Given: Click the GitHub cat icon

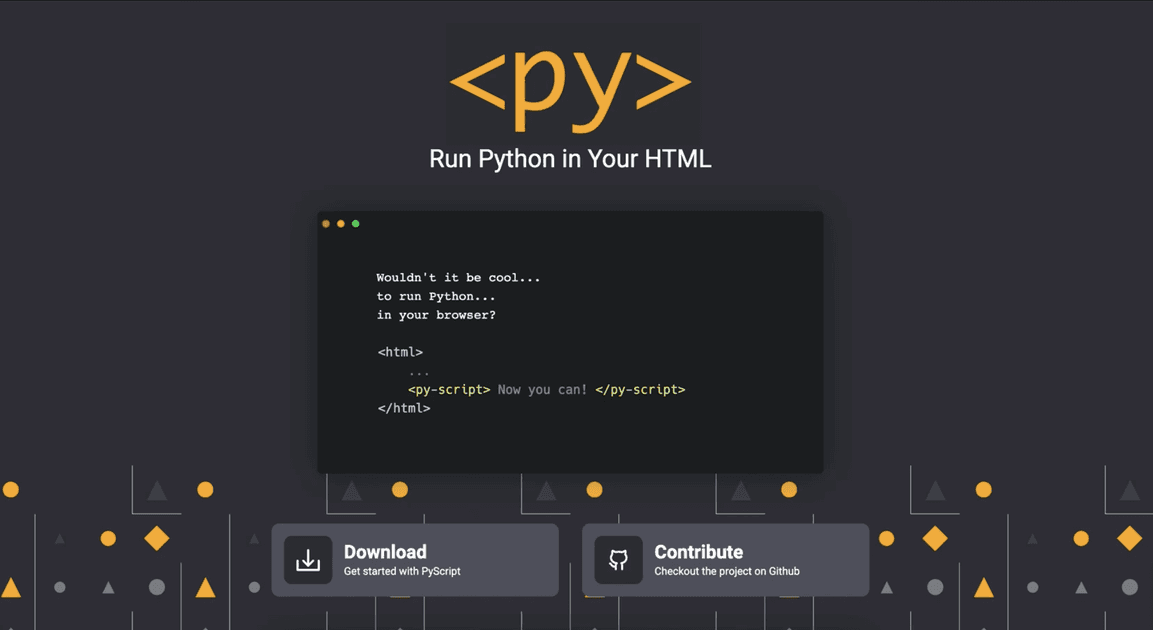Looking at the screenshot, I should tap(618, 560).
